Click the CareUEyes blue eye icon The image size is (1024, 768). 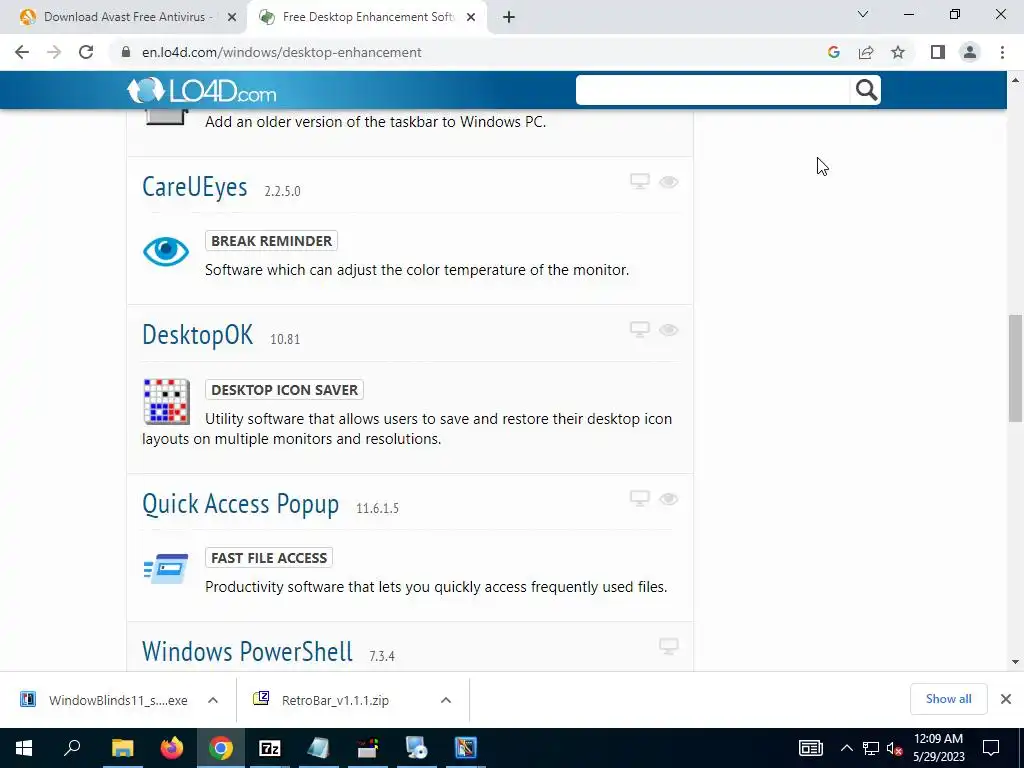click(x=166, y=251)
